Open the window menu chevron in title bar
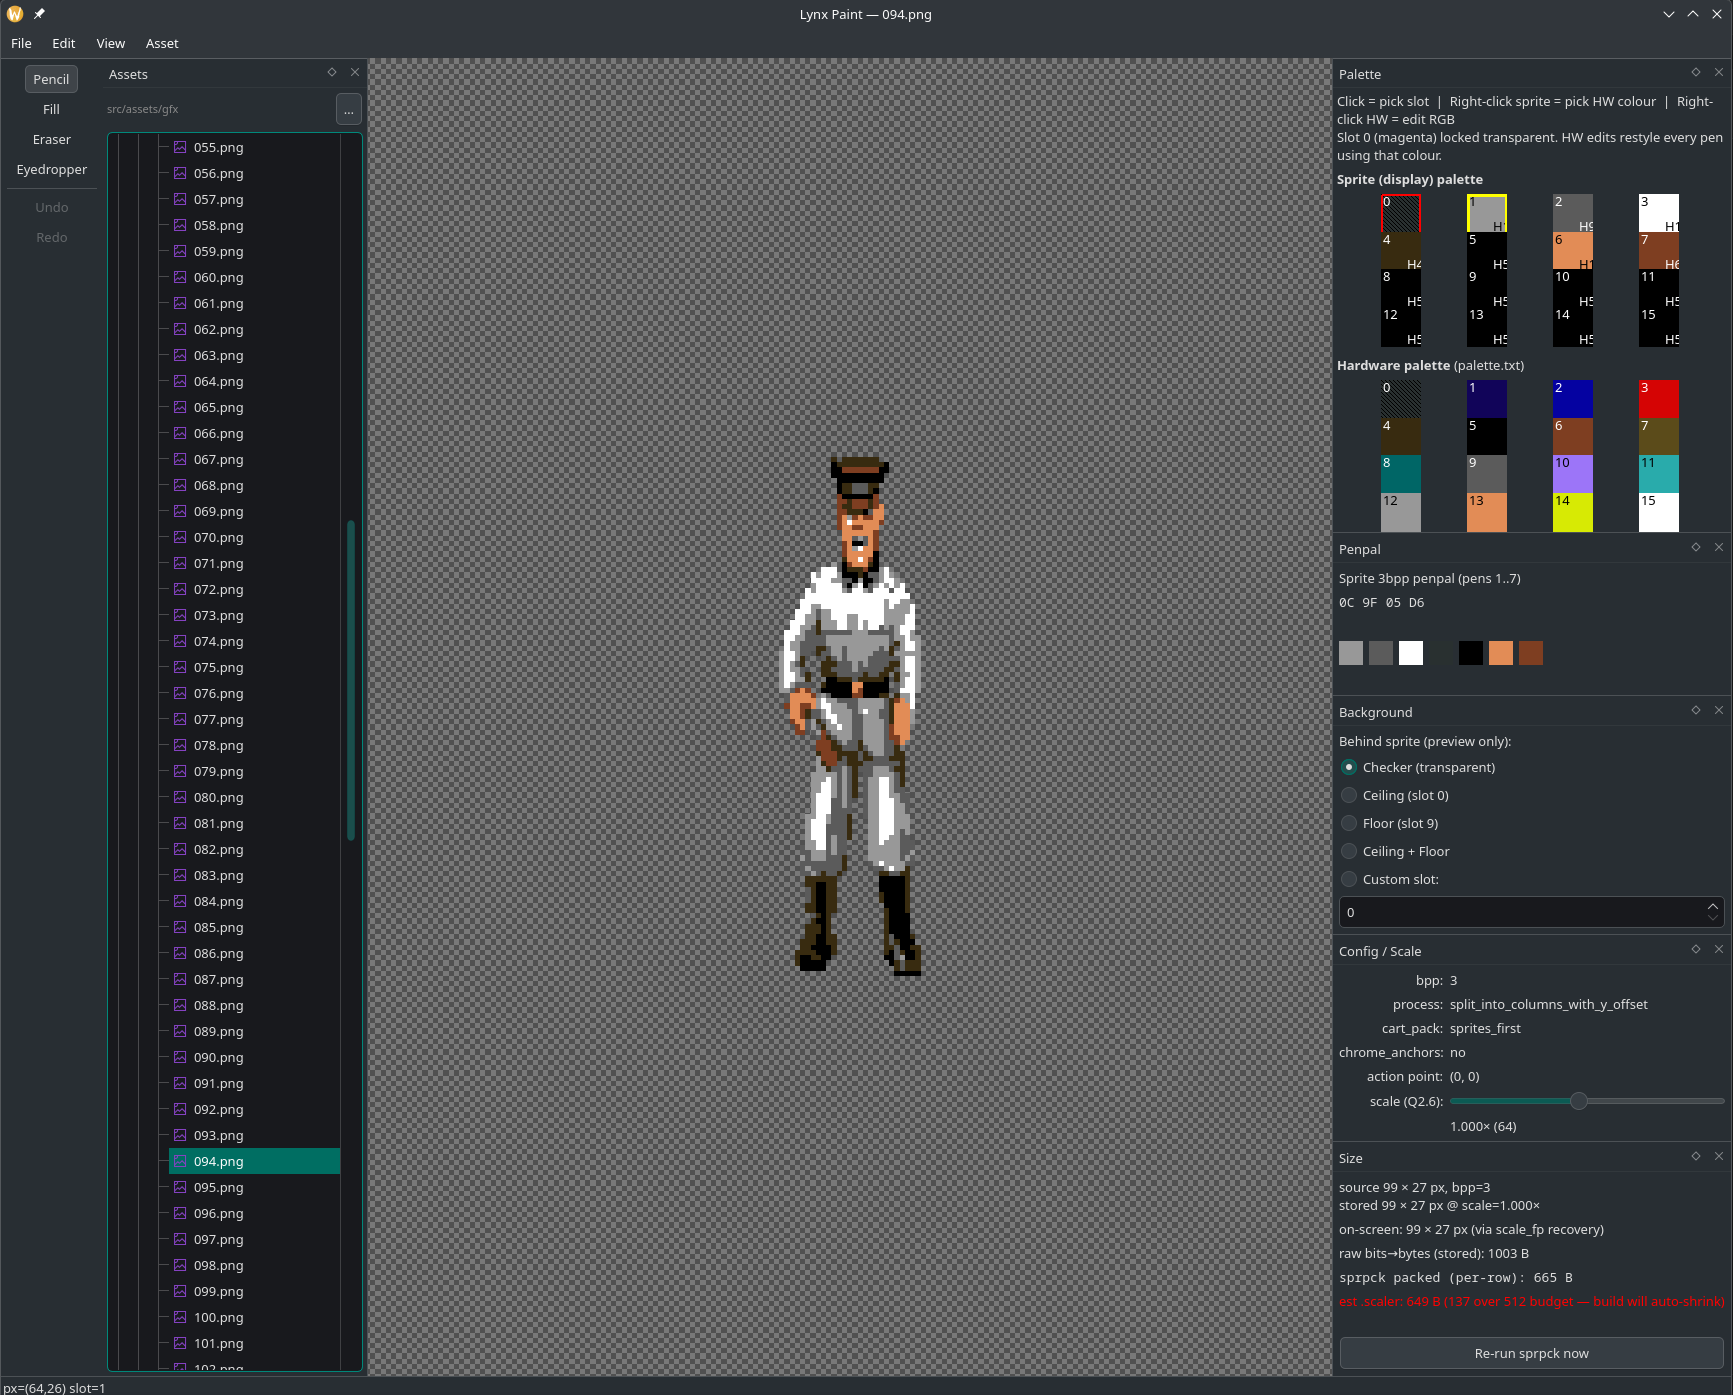Viewport: 1733px width, 1395px height. [x=1668, y=14]
